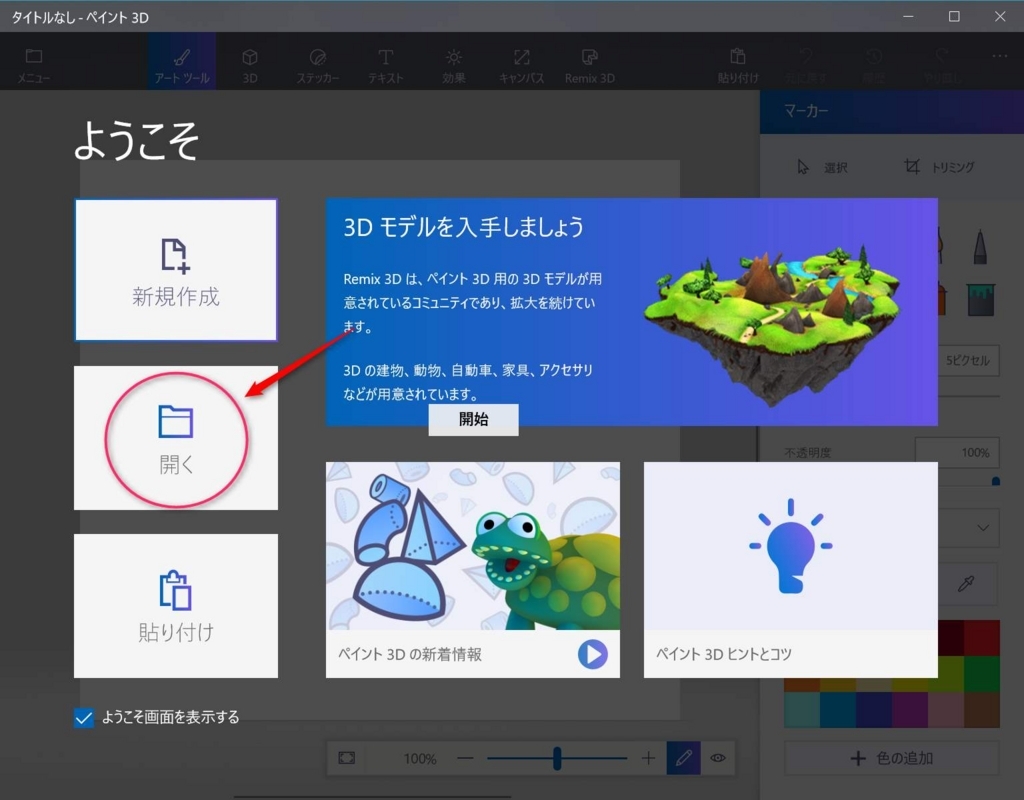The image size is (1024, 800).
Task: Expand the material dropdown chevron
Action: [x=983, y=528]
